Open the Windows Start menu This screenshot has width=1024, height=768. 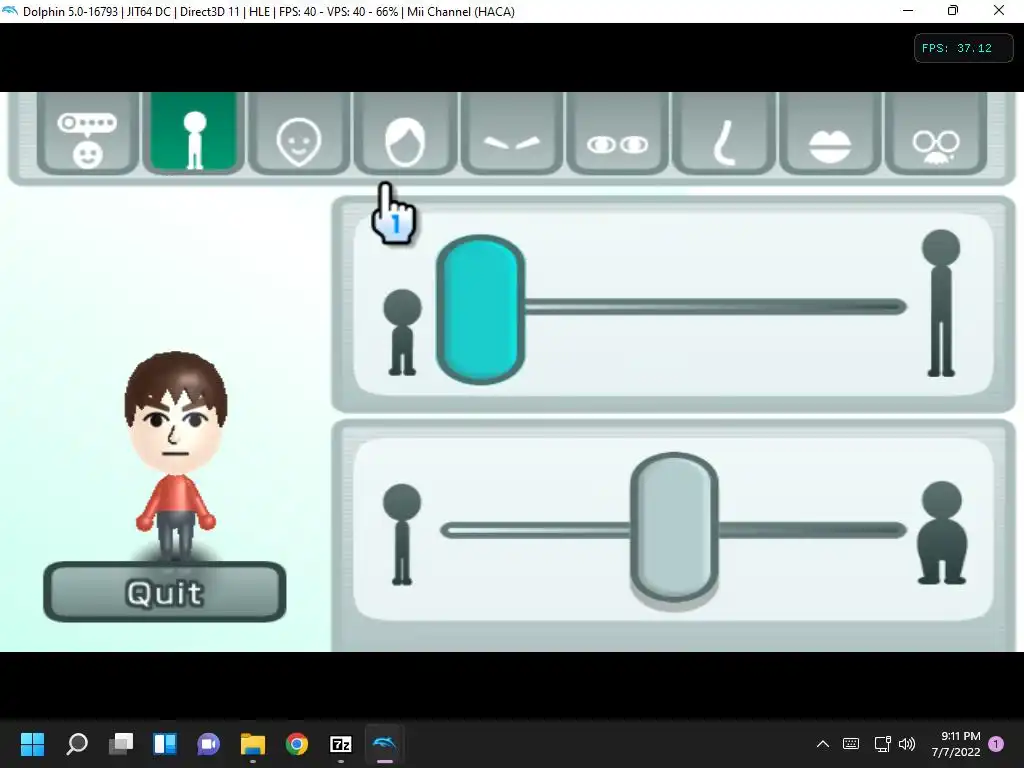pos(33,744)
